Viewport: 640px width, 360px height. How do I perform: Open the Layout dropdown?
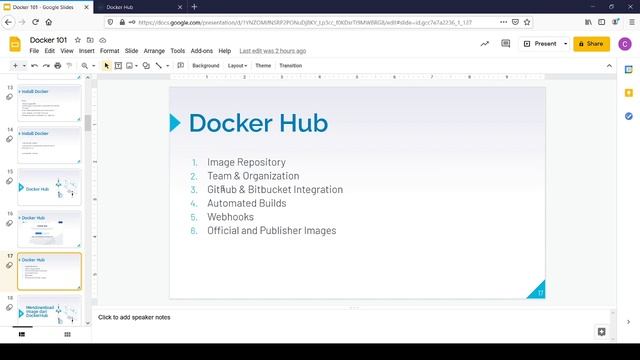[237, 66]
